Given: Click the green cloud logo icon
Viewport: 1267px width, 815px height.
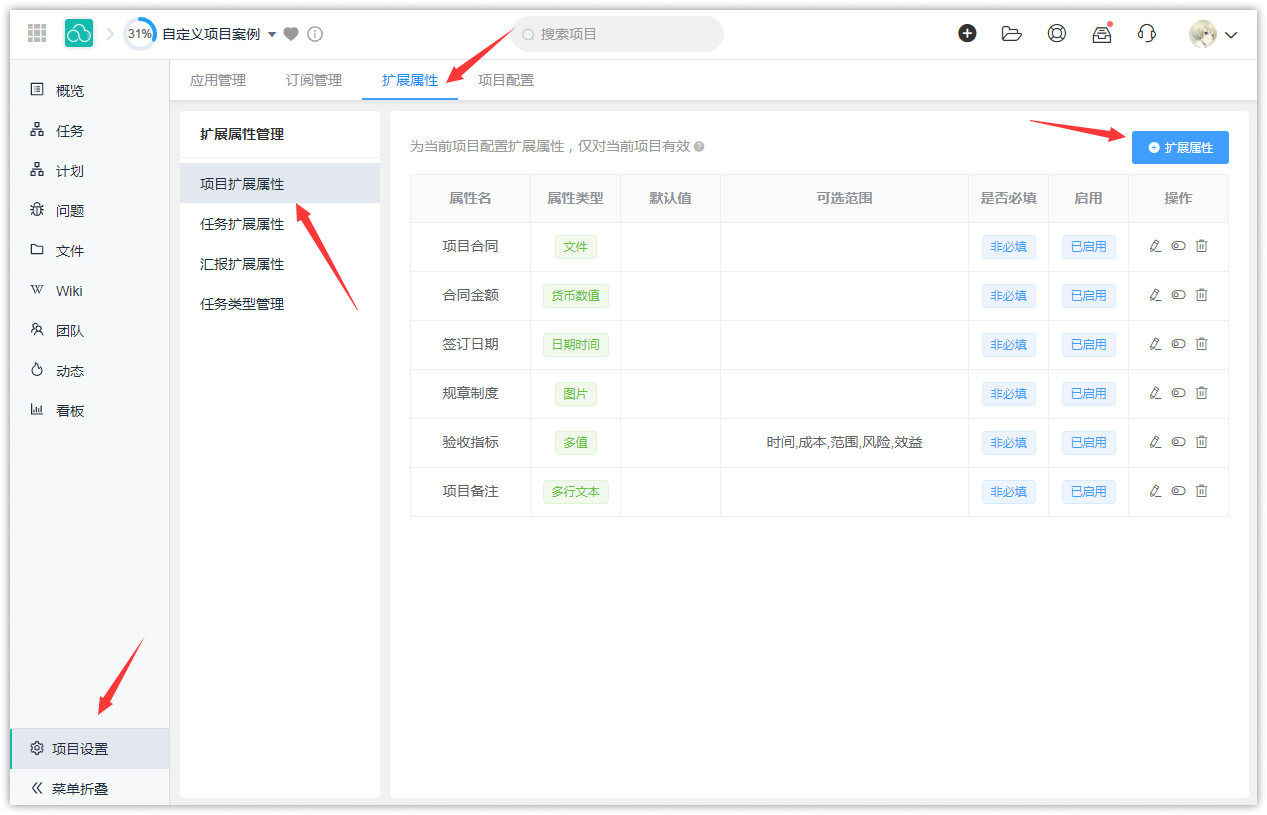Looking at the screenshot, I should click(x=79, y=33).
